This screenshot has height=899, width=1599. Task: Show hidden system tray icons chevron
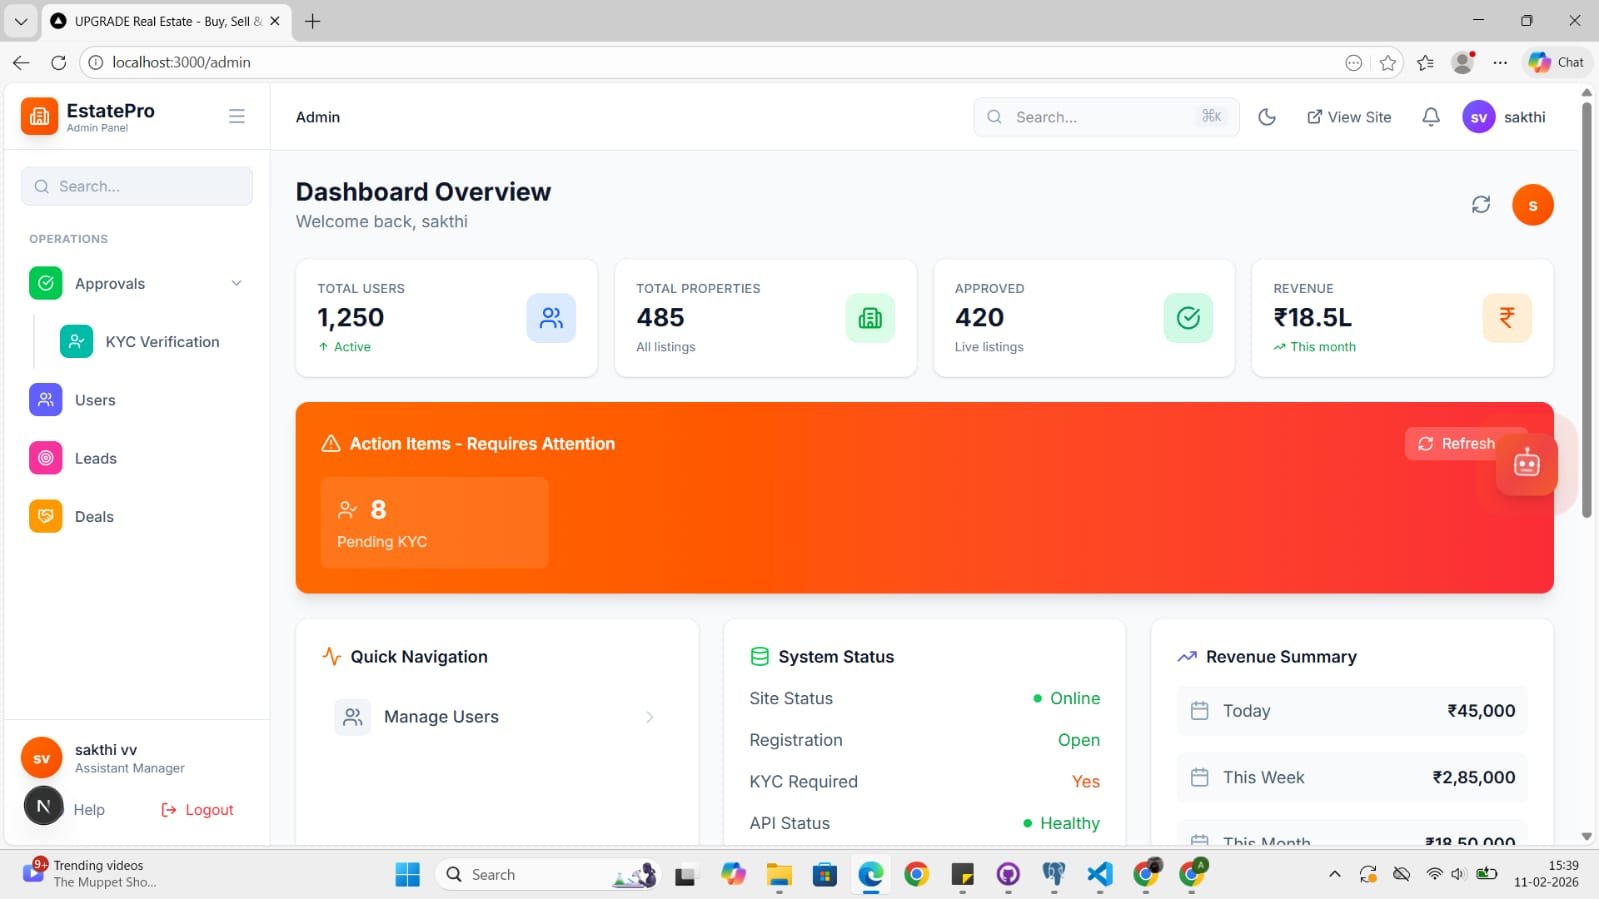click(1334, 874)
